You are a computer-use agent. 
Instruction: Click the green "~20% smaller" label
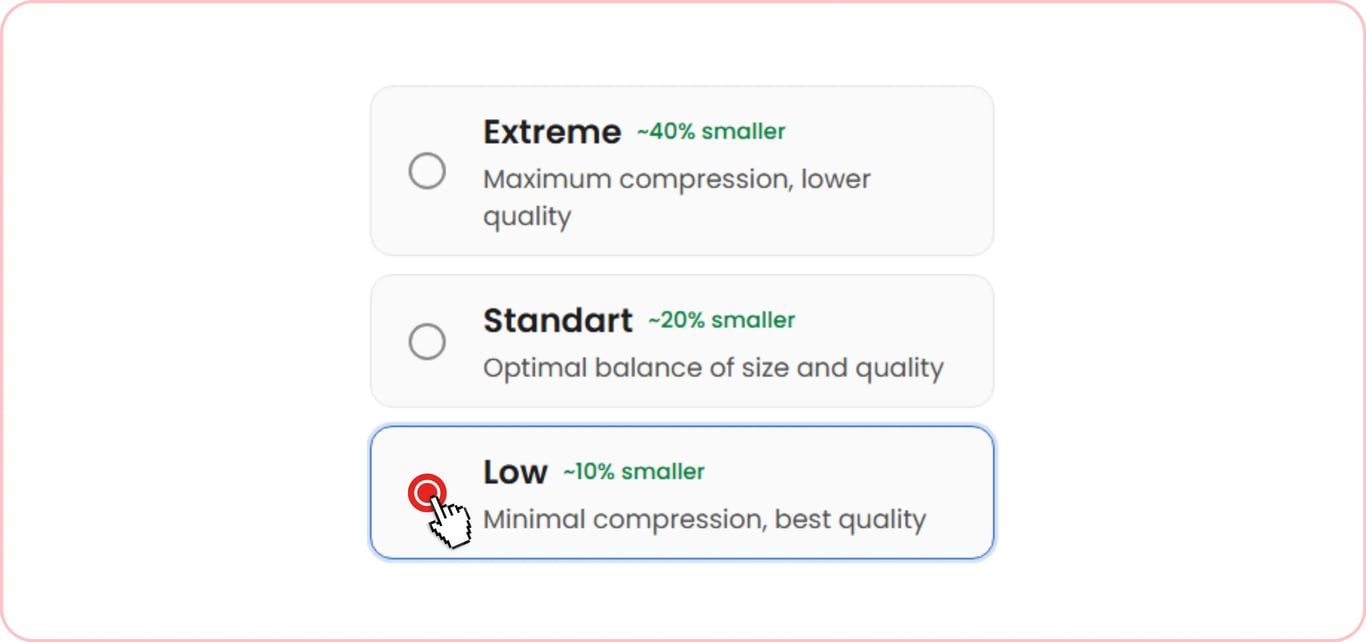point(721,320)
